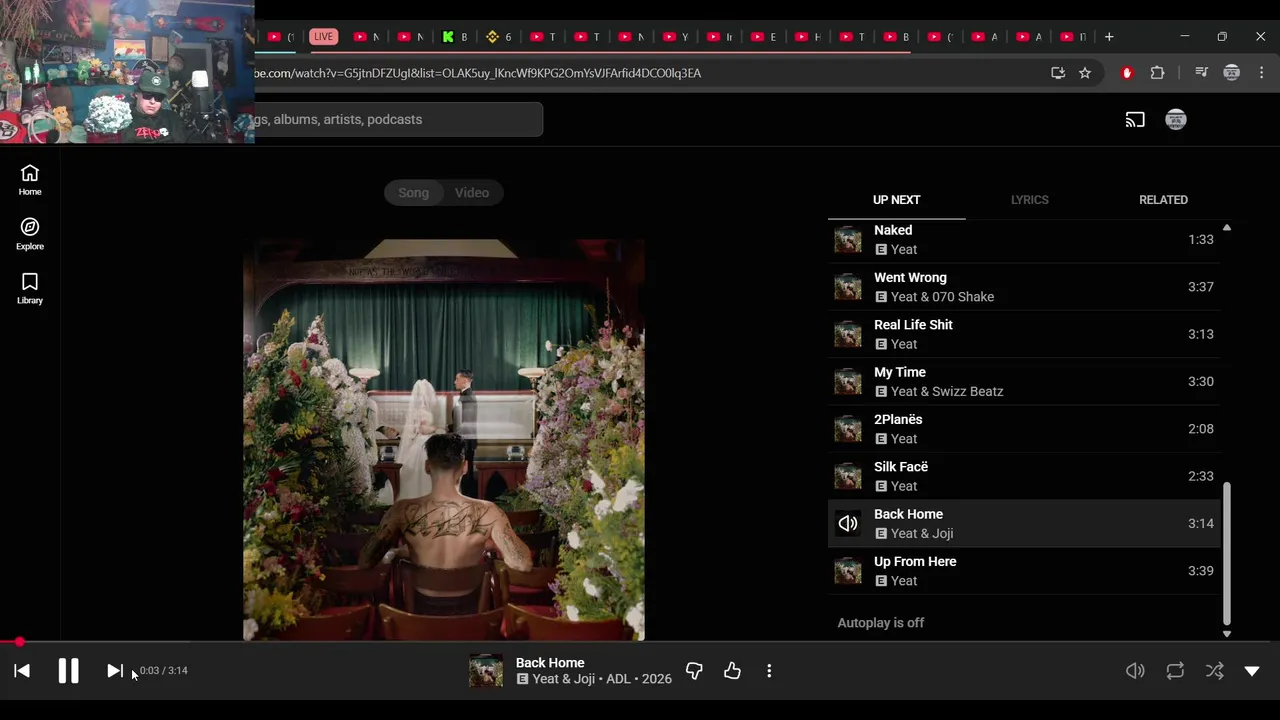Open the browser profile icon
Image resolution: width=1280 pixels, height=720 pixels.
click(1232, 73)
